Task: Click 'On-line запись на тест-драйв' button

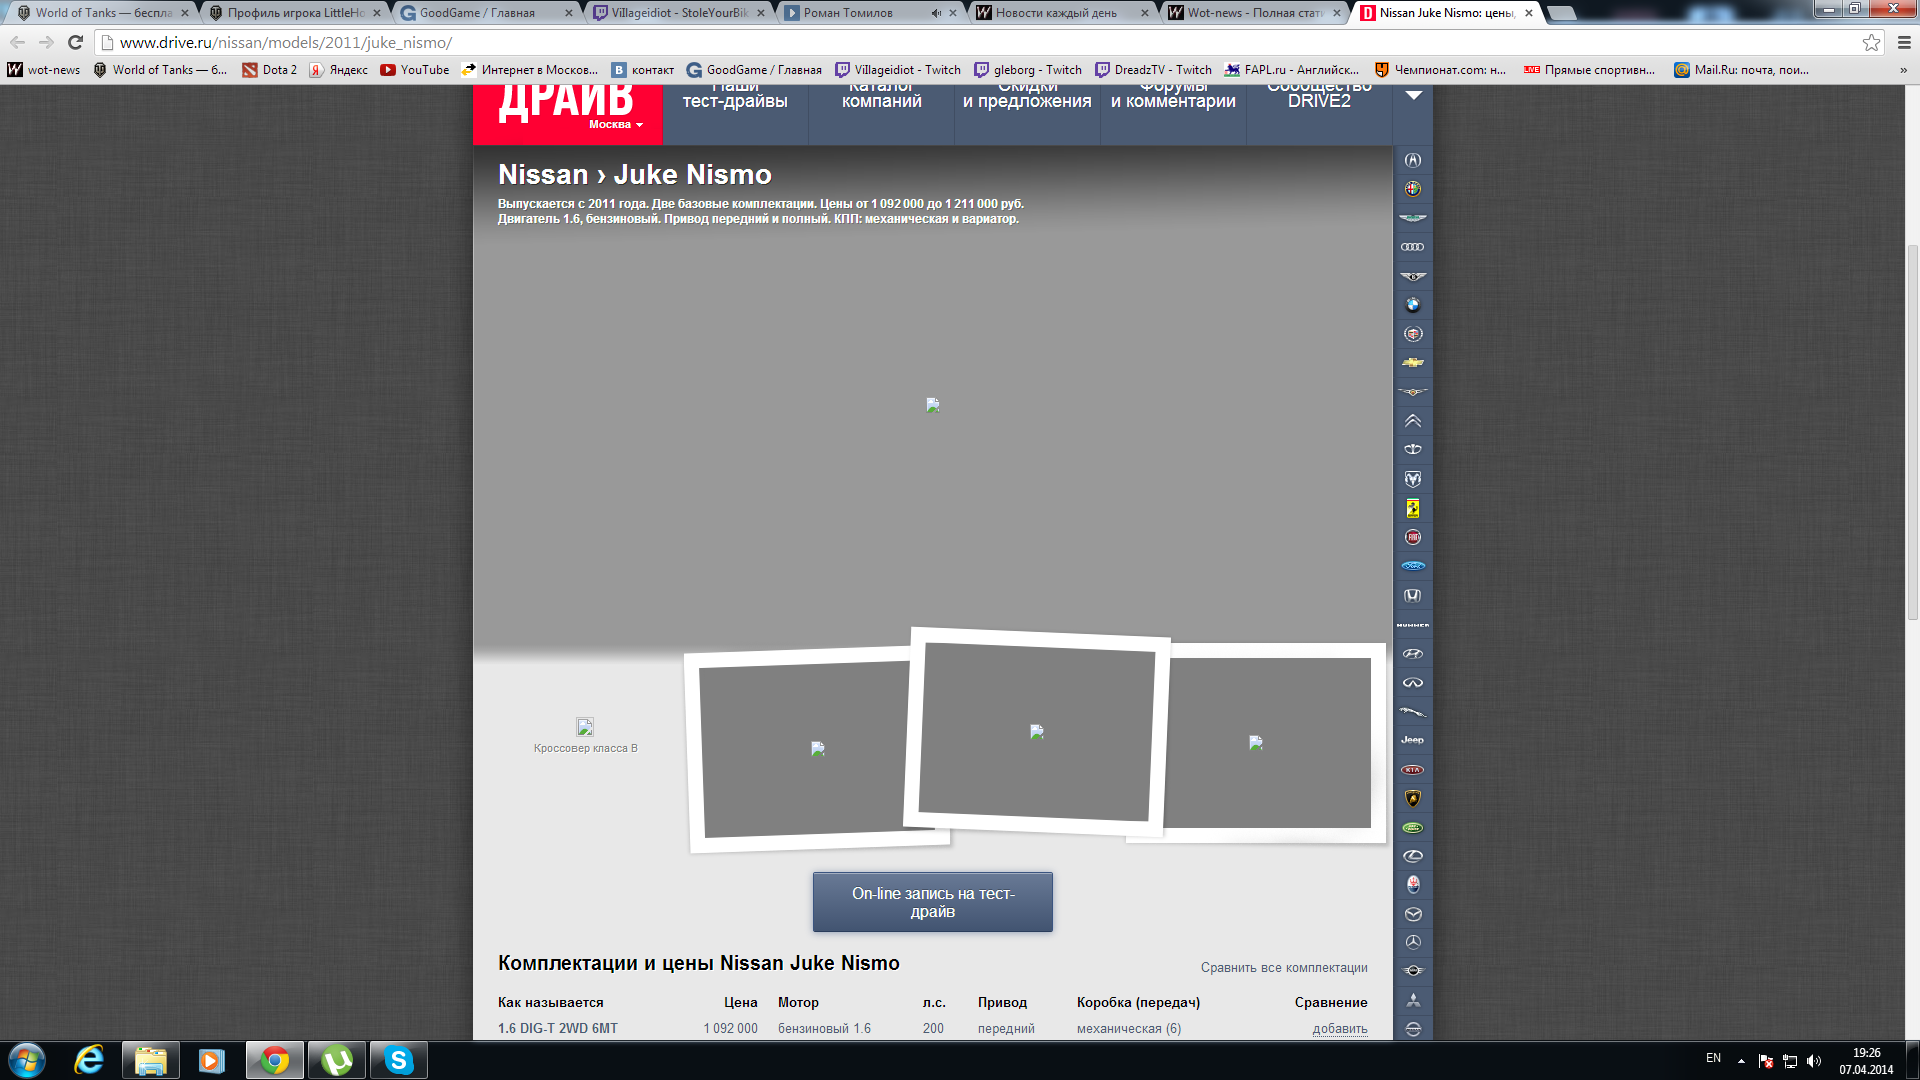Action: (932, 902)
